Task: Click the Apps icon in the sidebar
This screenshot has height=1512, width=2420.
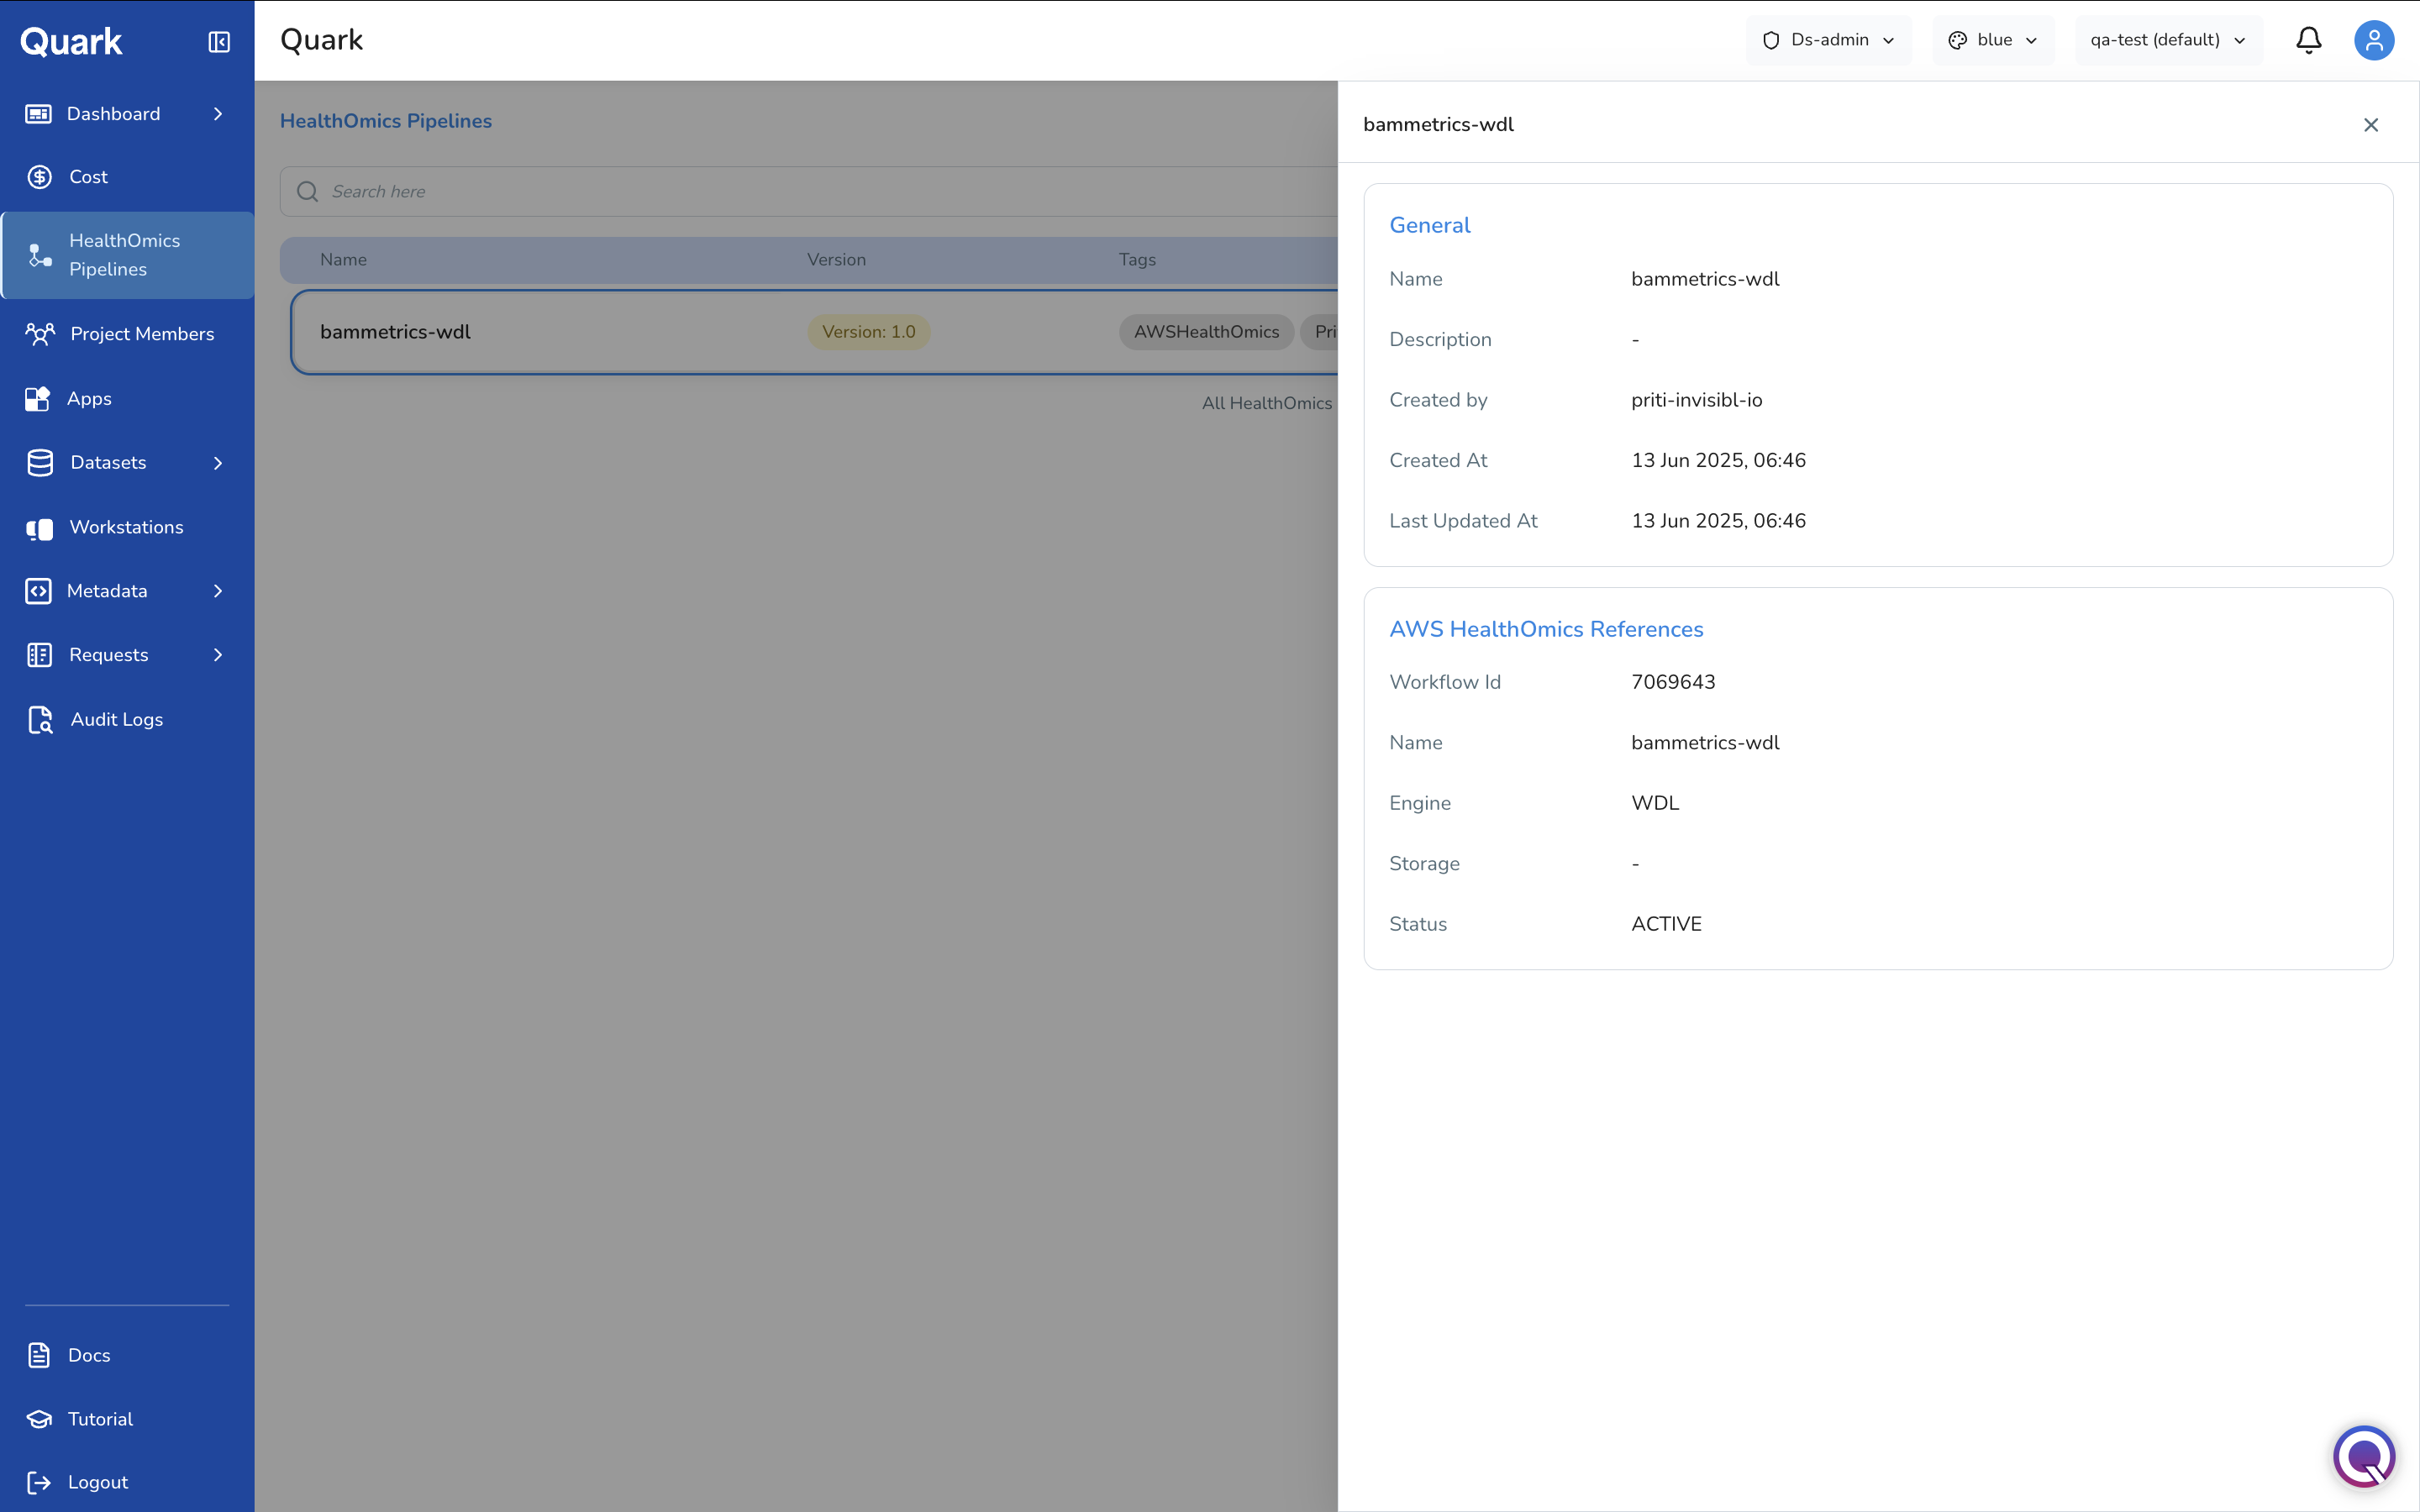Action: tap(38, 399)
